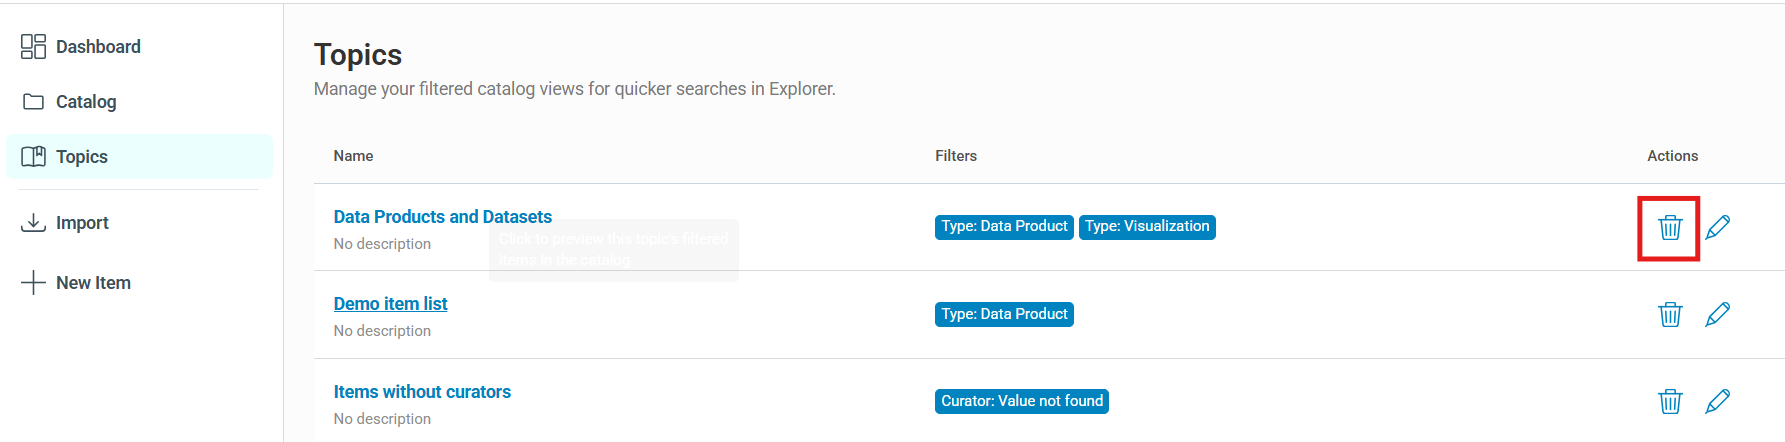Viewport: 1785px width, 442px height.
Task: Preview the Items without curators topic
Action: (422, 392)
